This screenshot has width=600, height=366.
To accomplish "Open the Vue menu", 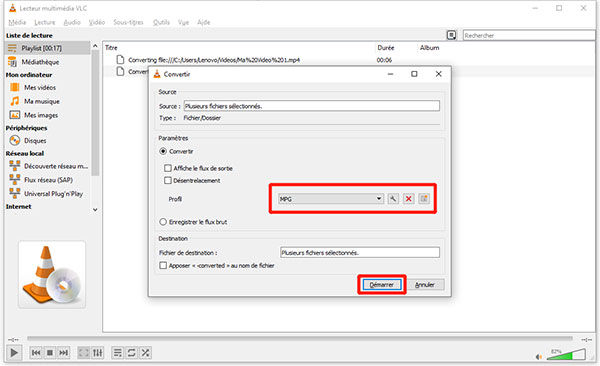I will 183,22.
